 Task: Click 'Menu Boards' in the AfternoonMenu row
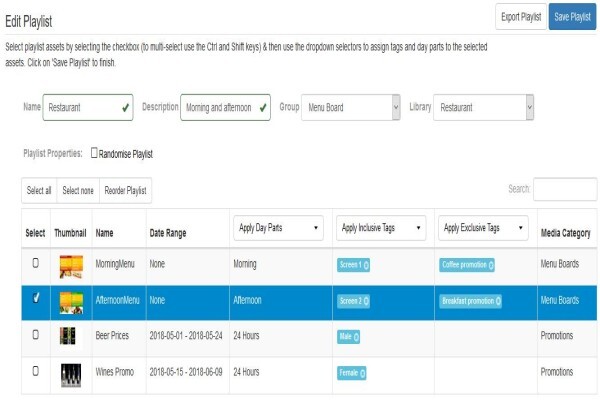pos(560,300)
